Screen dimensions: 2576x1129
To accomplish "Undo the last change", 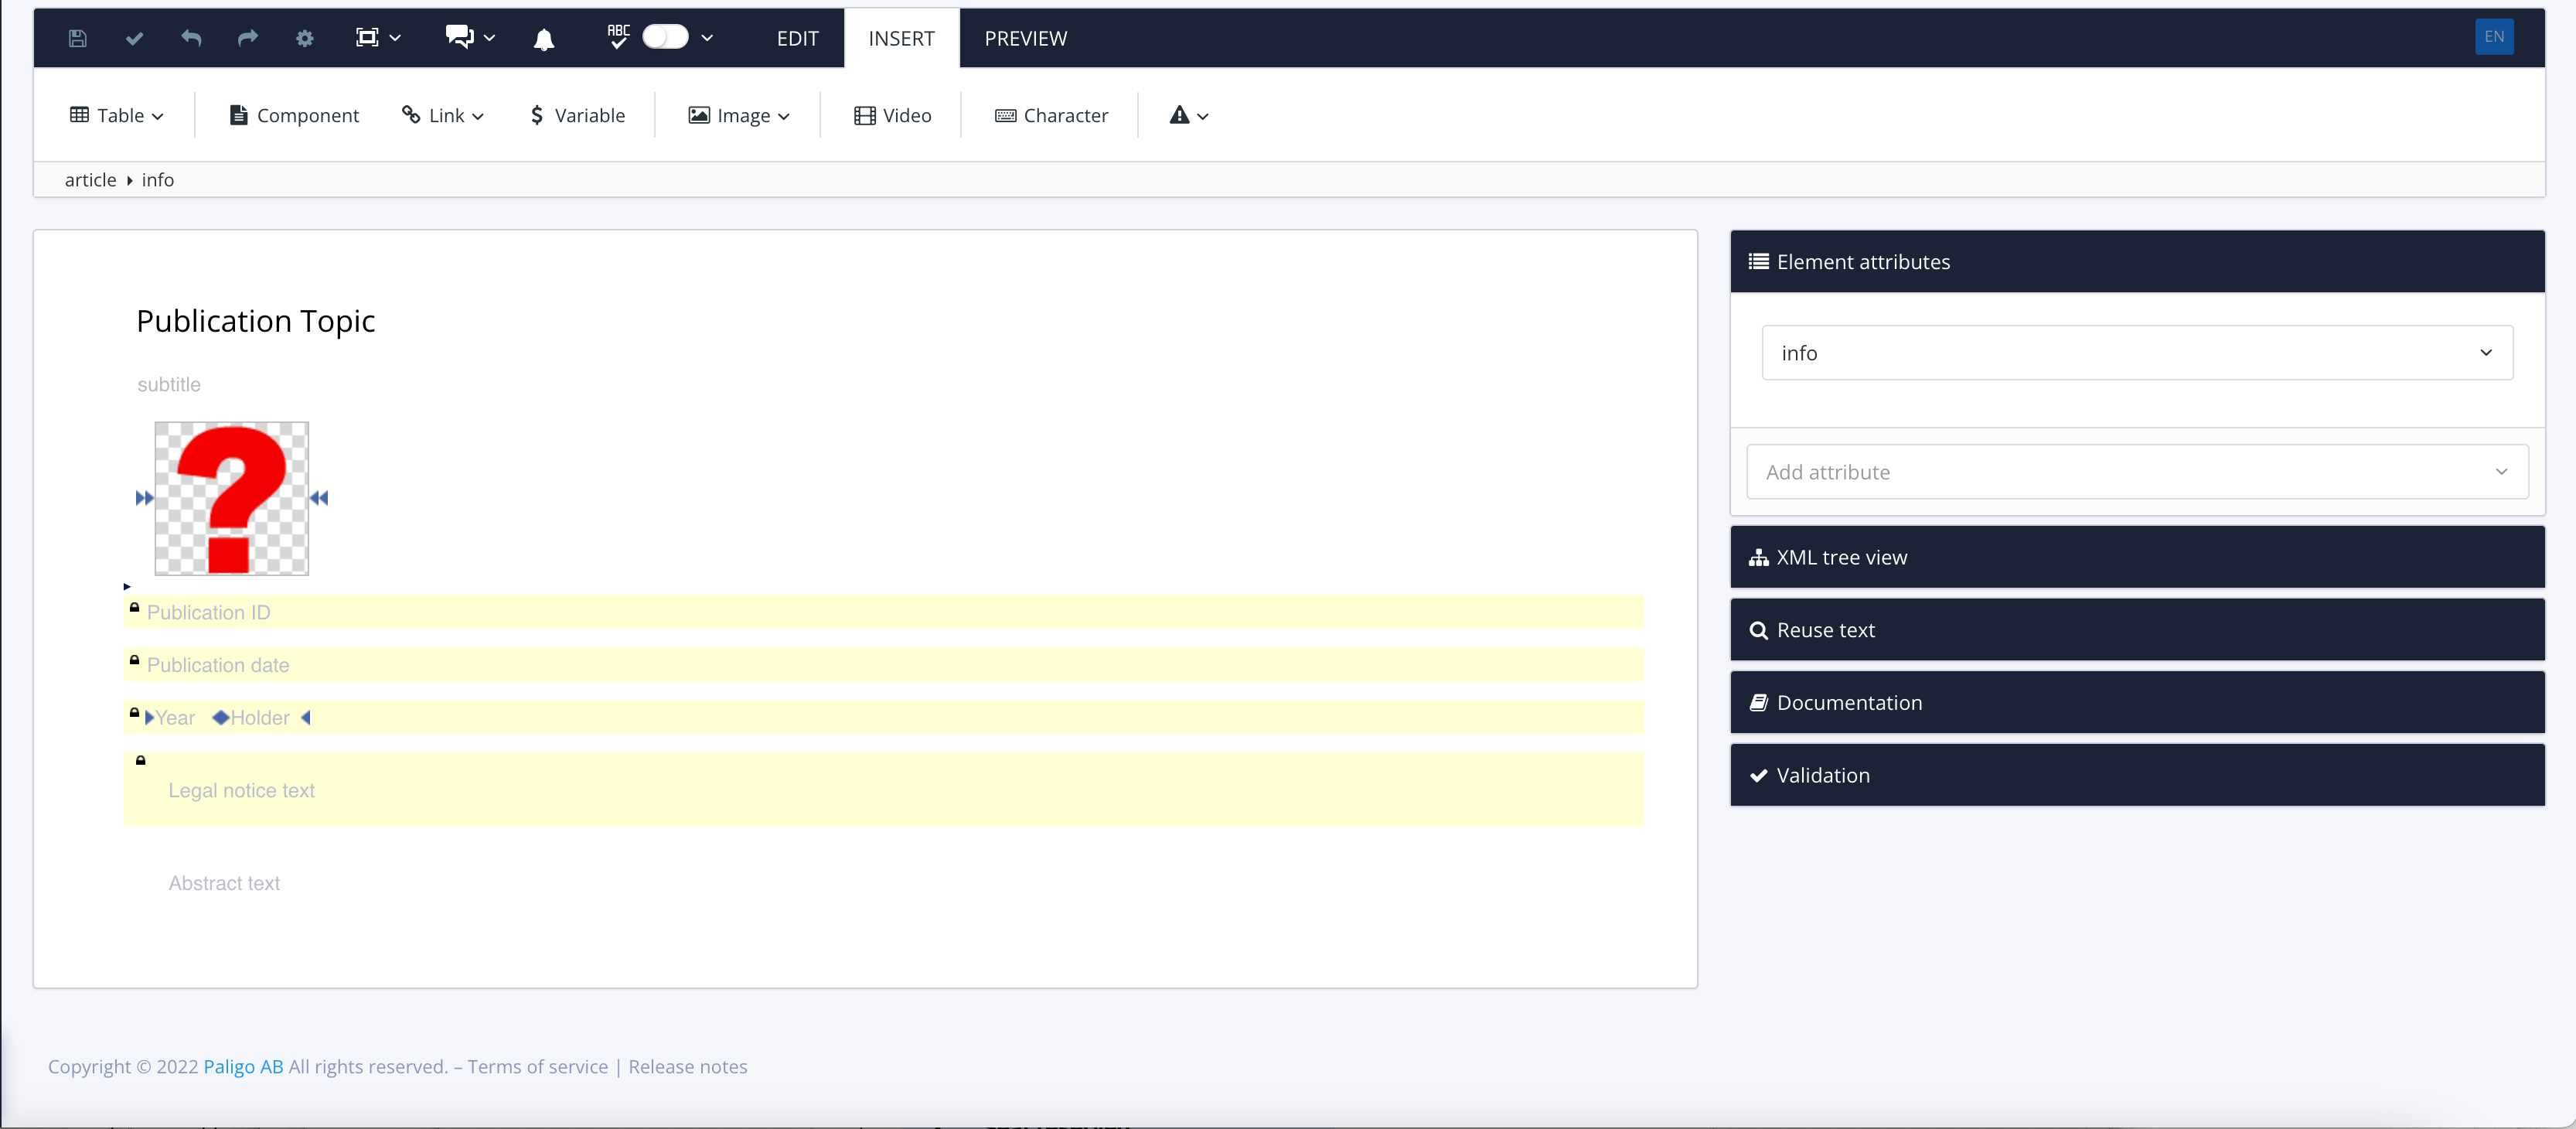I will pyautogui.click(x=190, y=38).
